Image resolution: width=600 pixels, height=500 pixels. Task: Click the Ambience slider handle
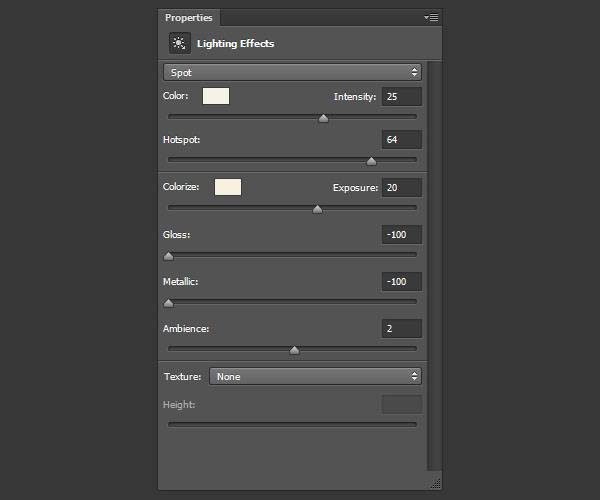pos(294,350)
